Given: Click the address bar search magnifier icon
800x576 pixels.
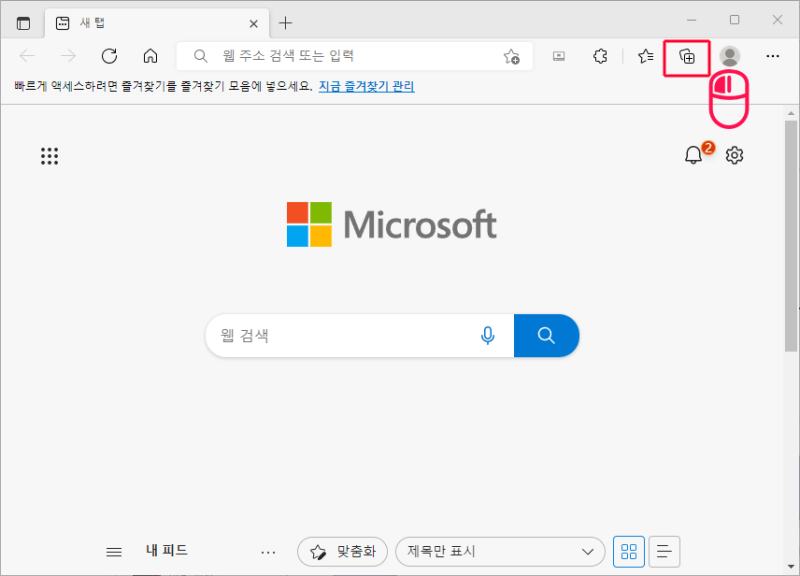Looking at the screenshot, I should click(x=201, y=56).
